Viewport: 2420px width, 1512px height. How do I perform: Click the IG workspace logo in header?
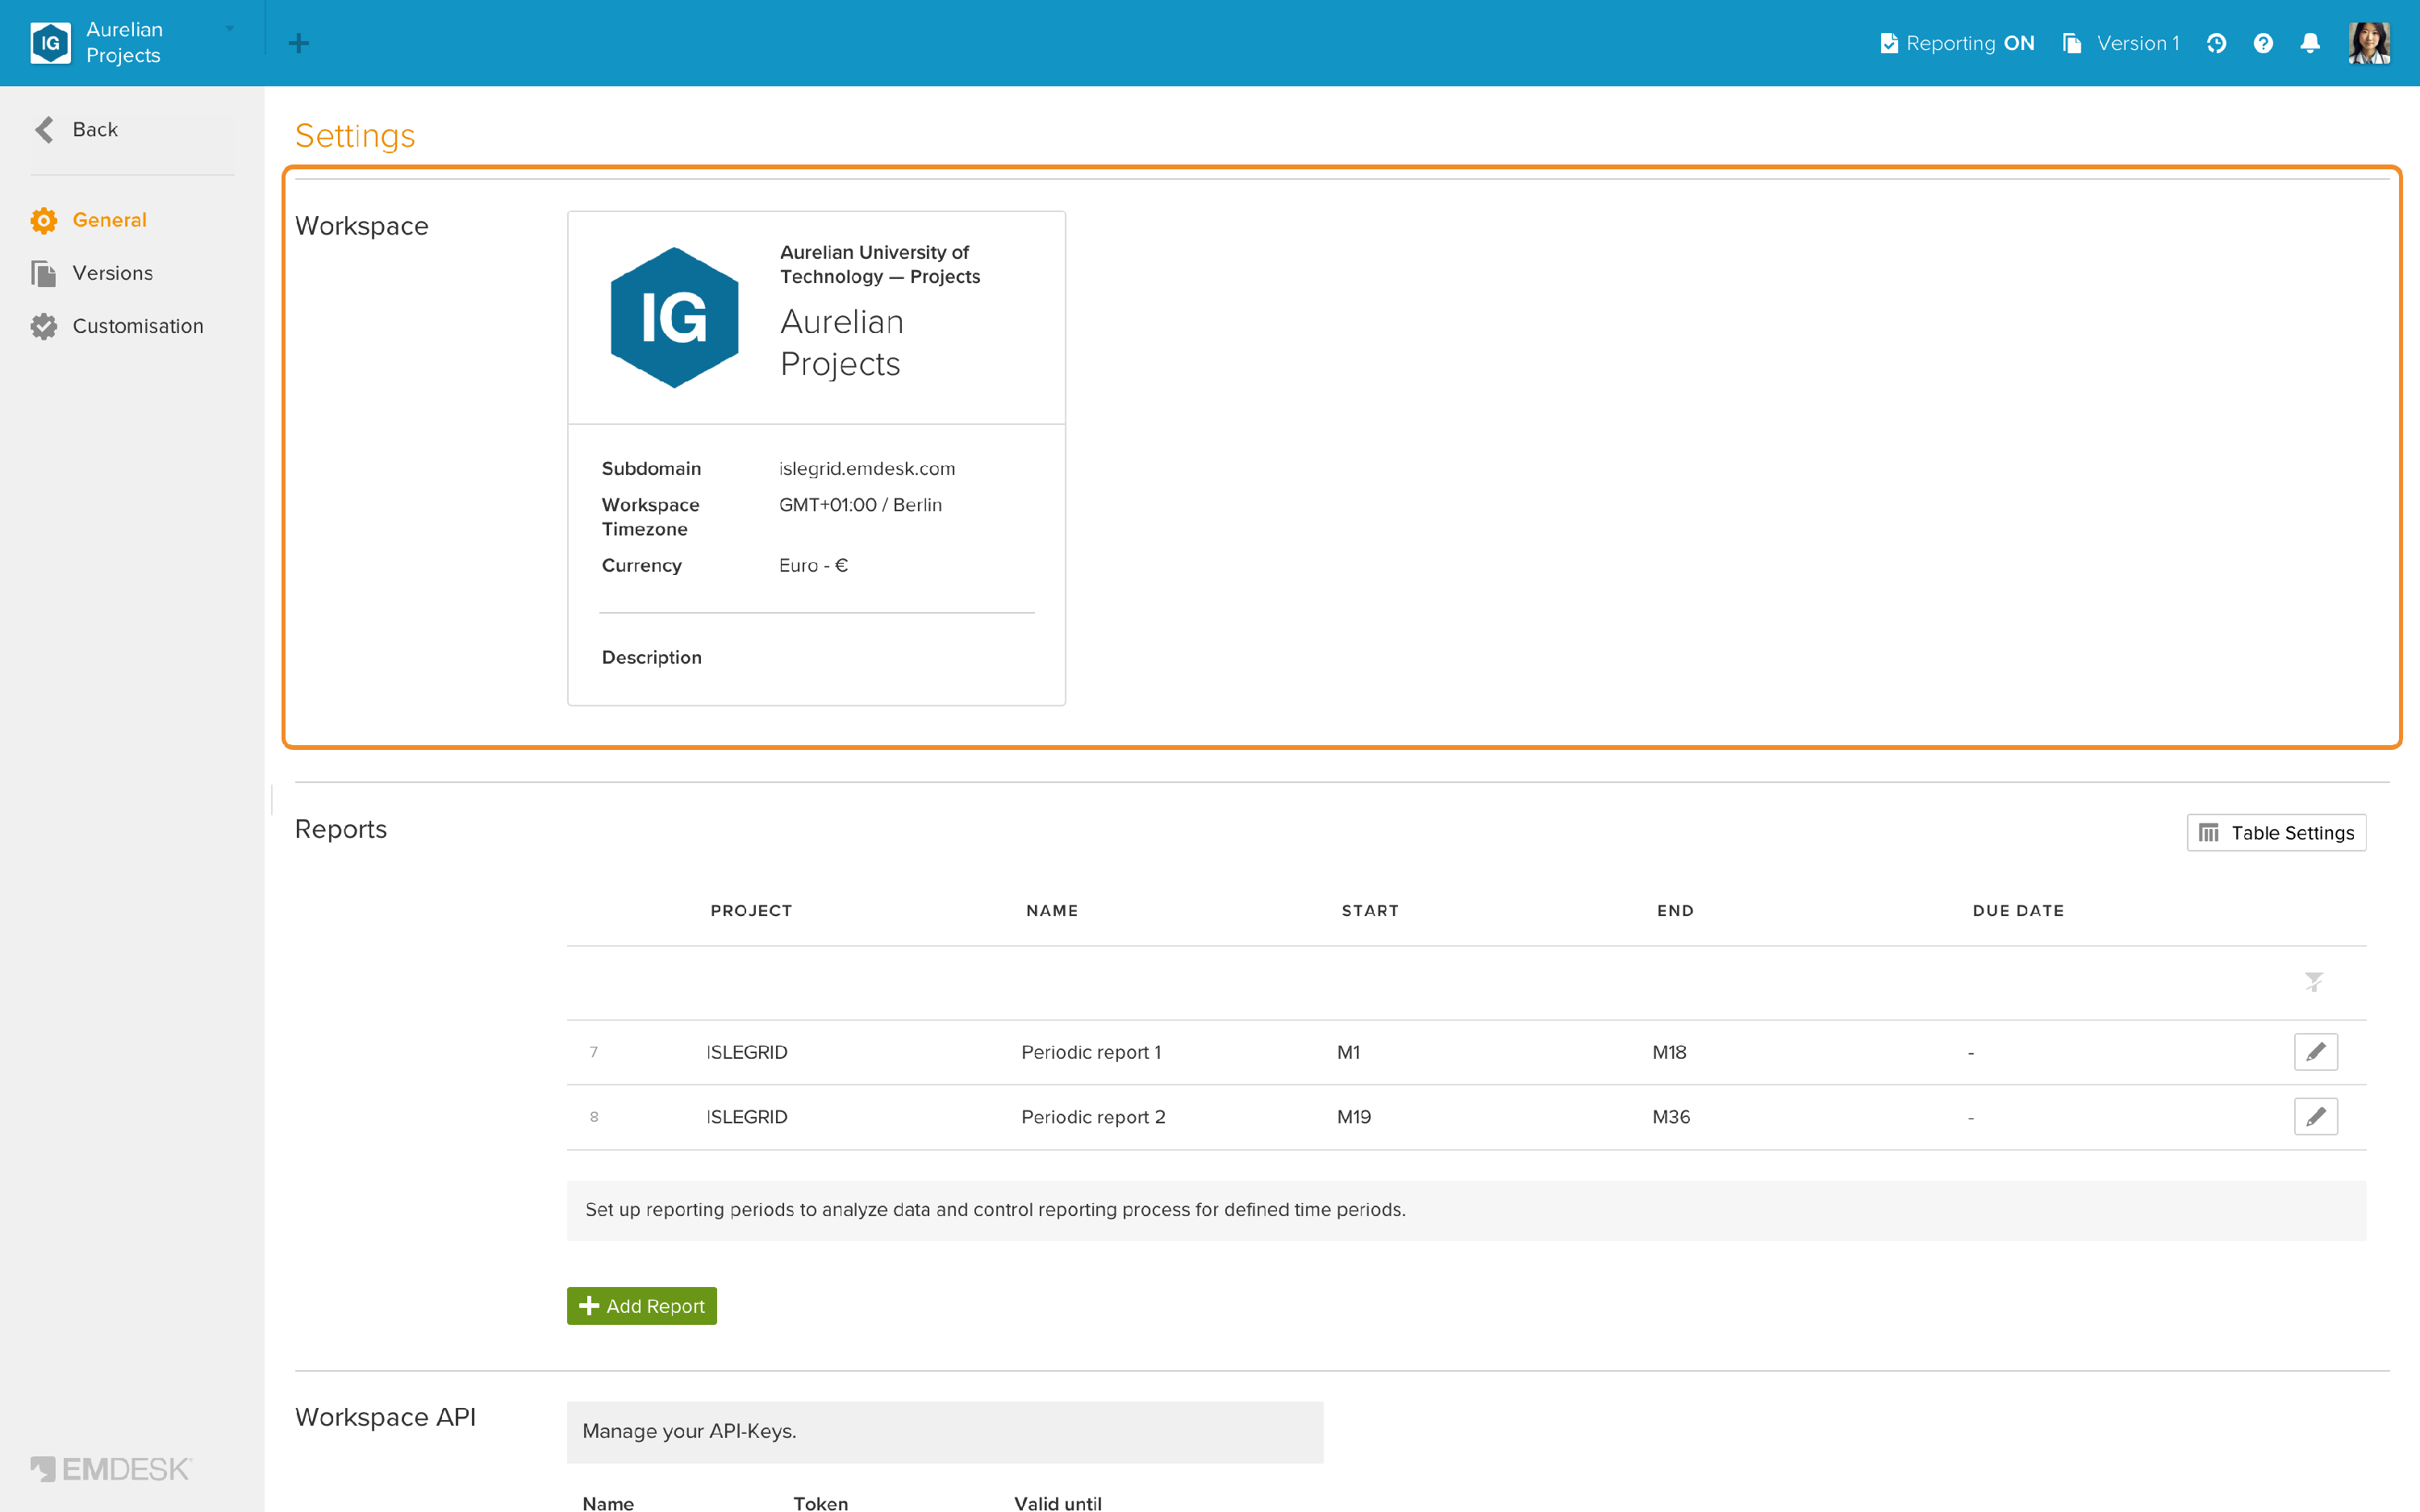coord(50,43)
